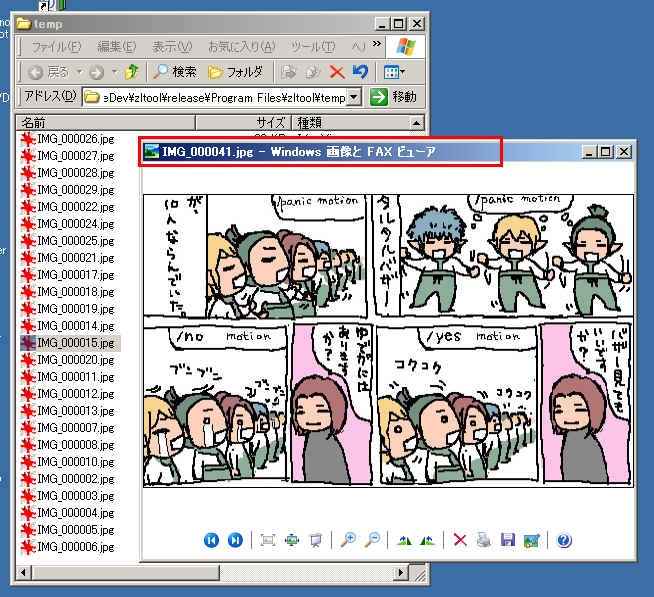Open image for editing from viewer

point(531,540)
